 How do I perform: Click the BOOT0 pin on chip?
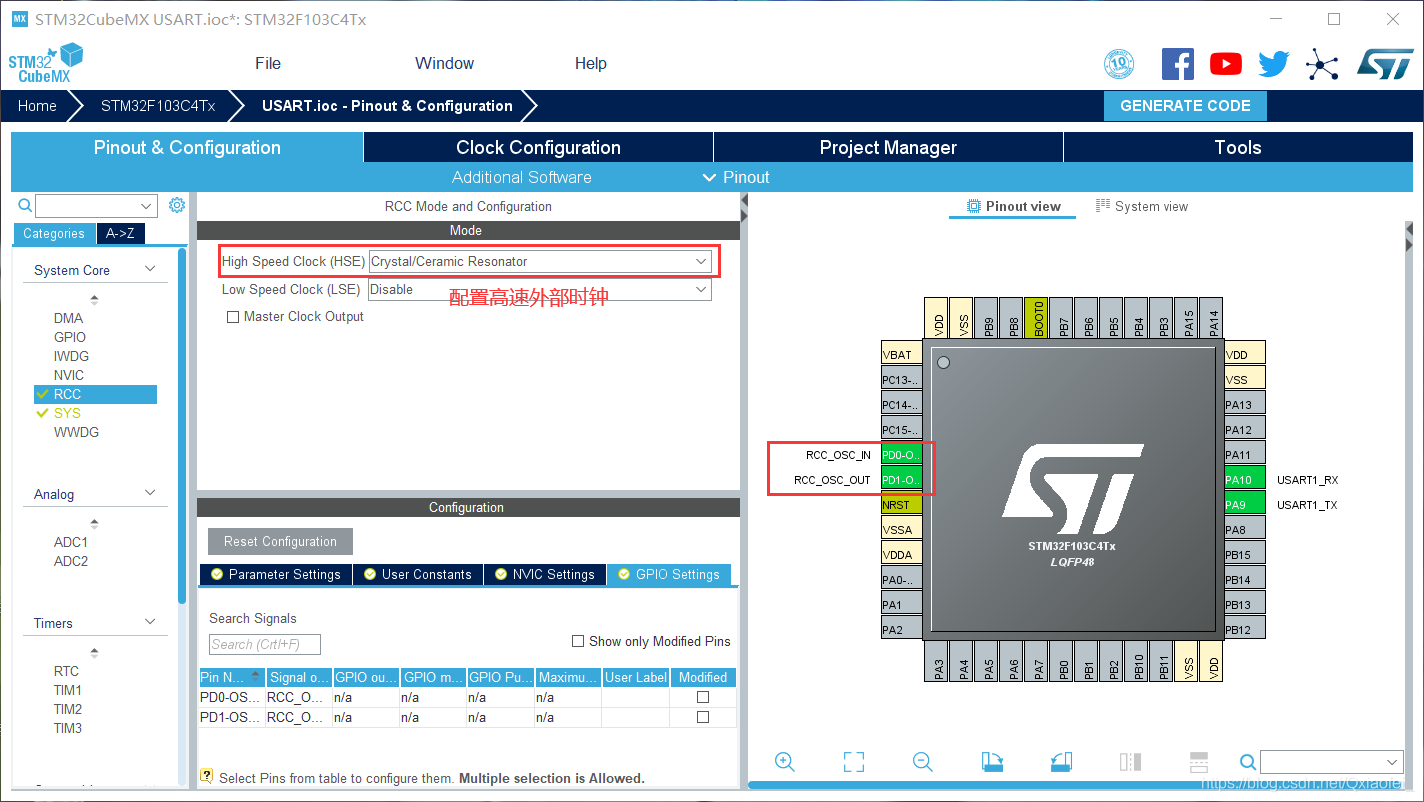click(x=1036, y=318)
